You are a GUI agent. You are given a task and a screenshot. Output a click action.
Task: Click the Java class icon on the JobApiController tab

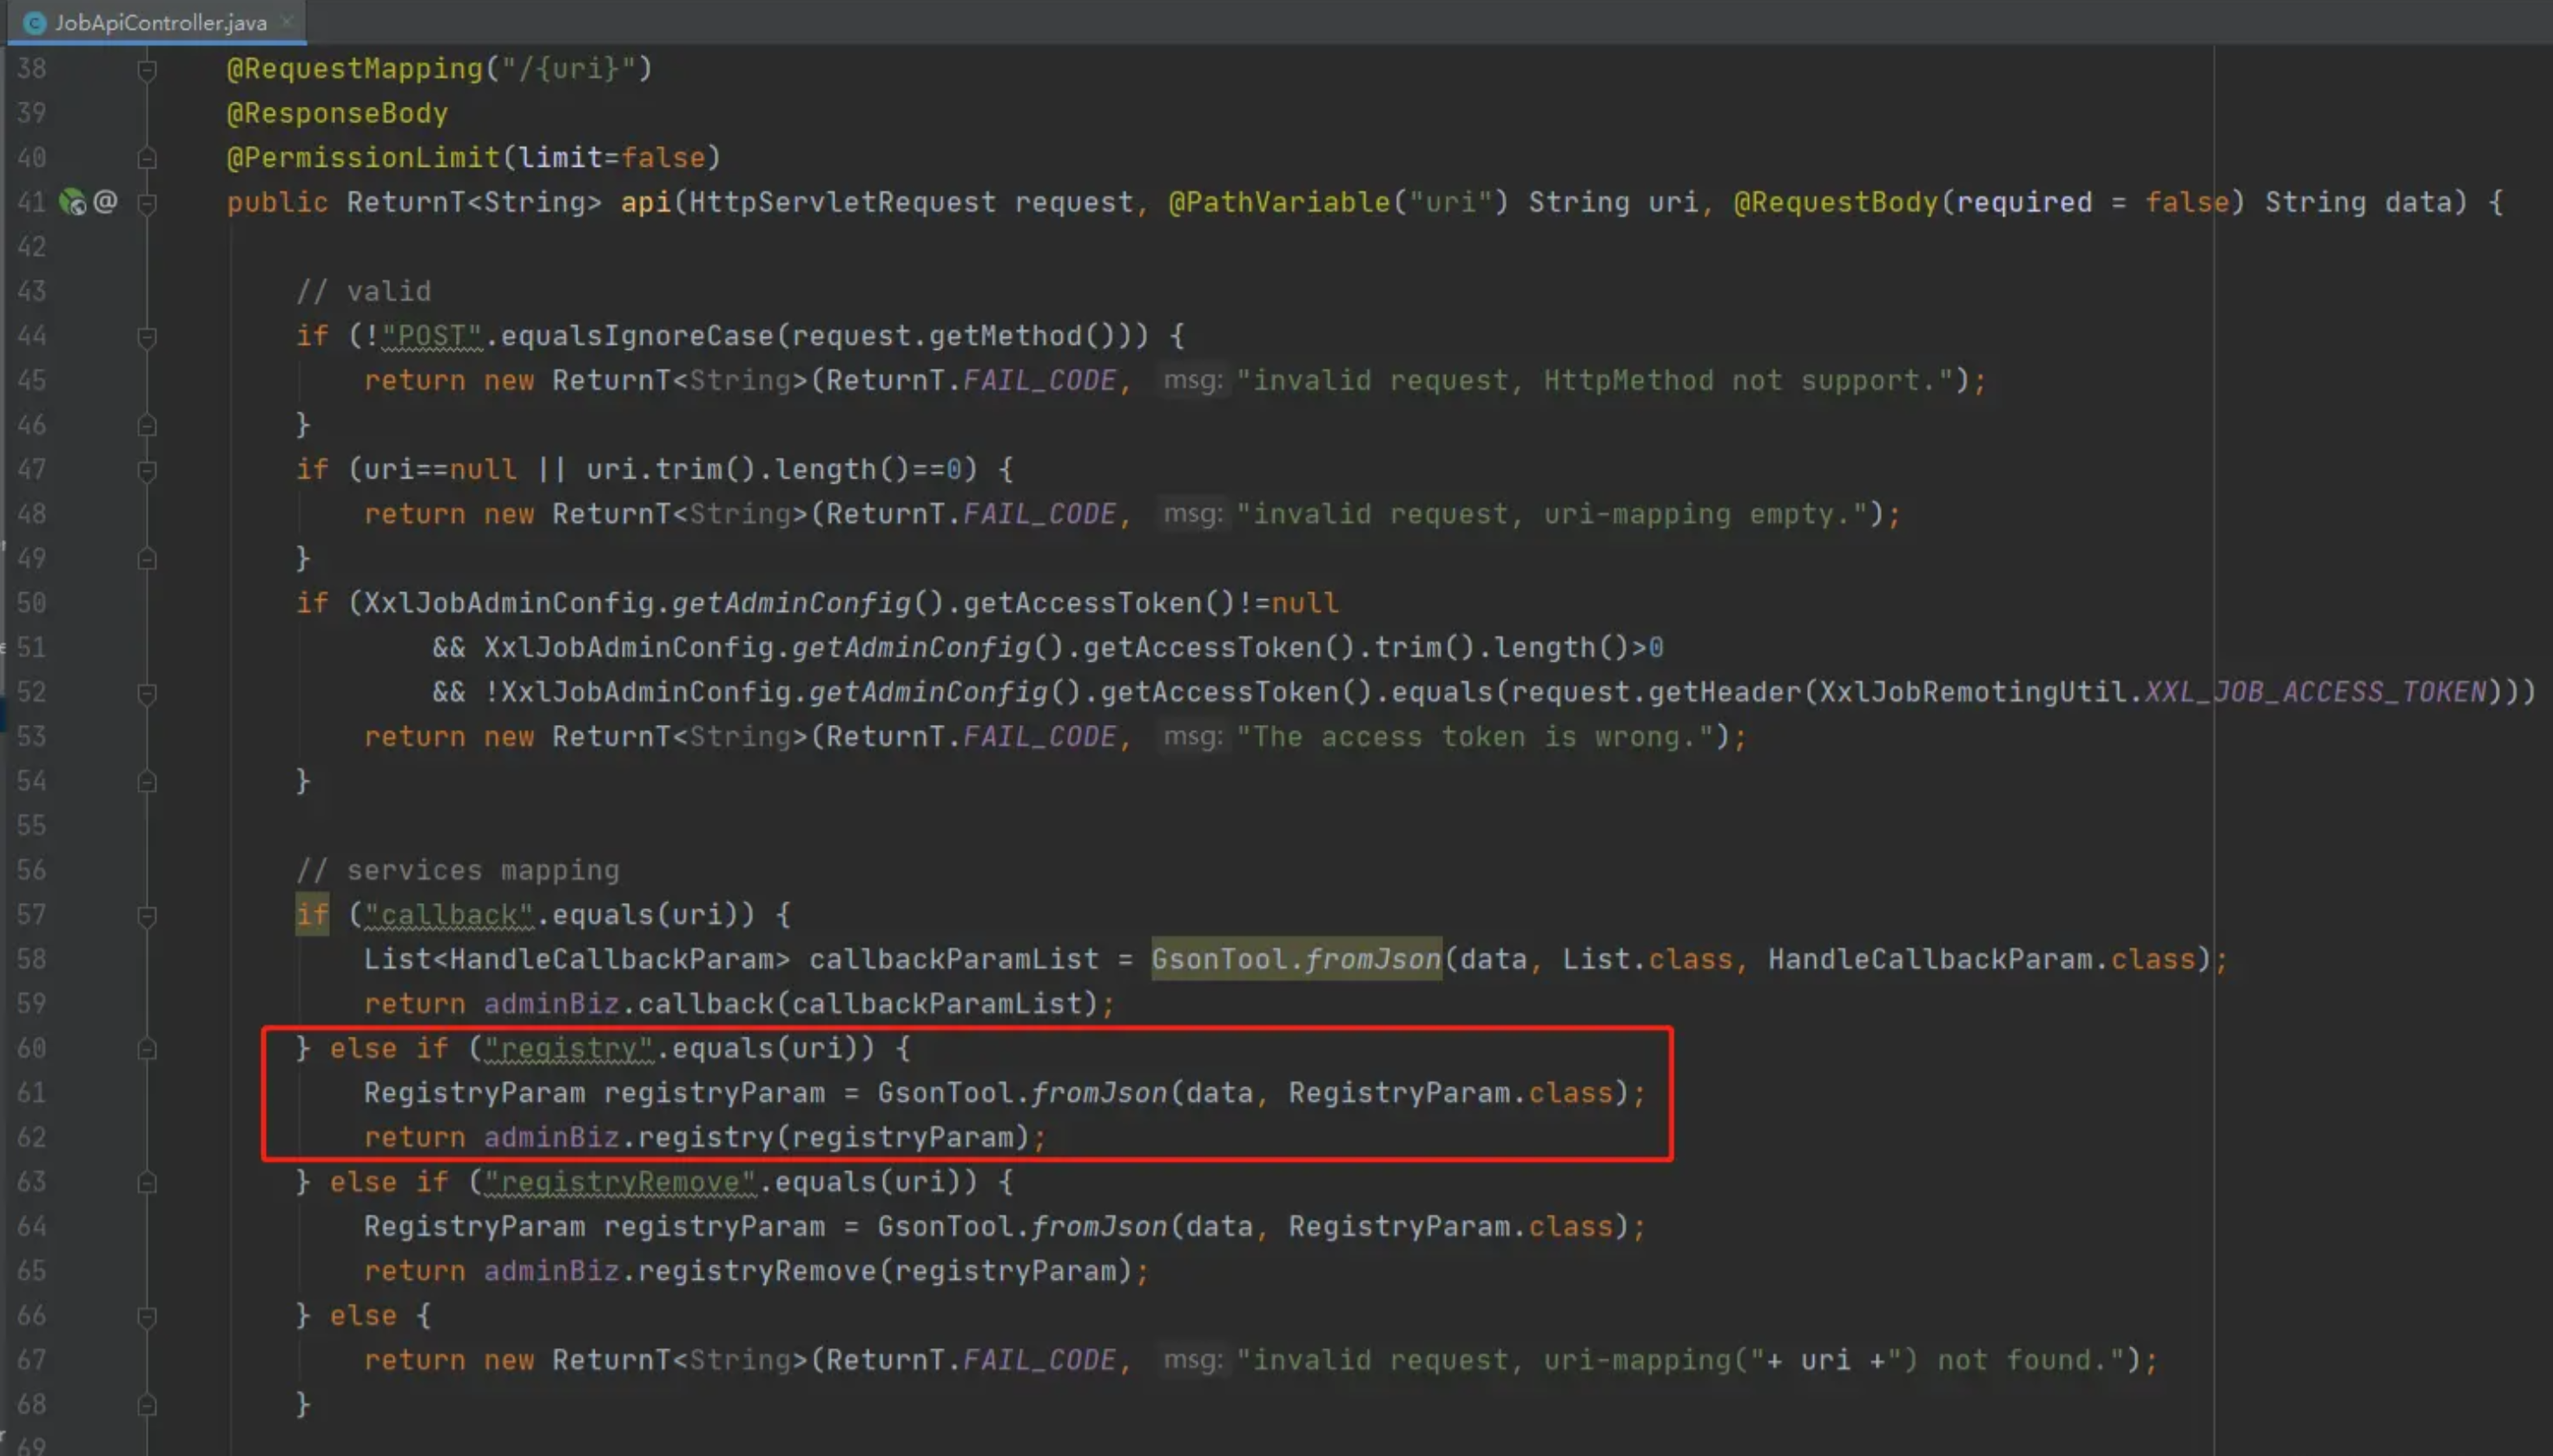[34, 22]
